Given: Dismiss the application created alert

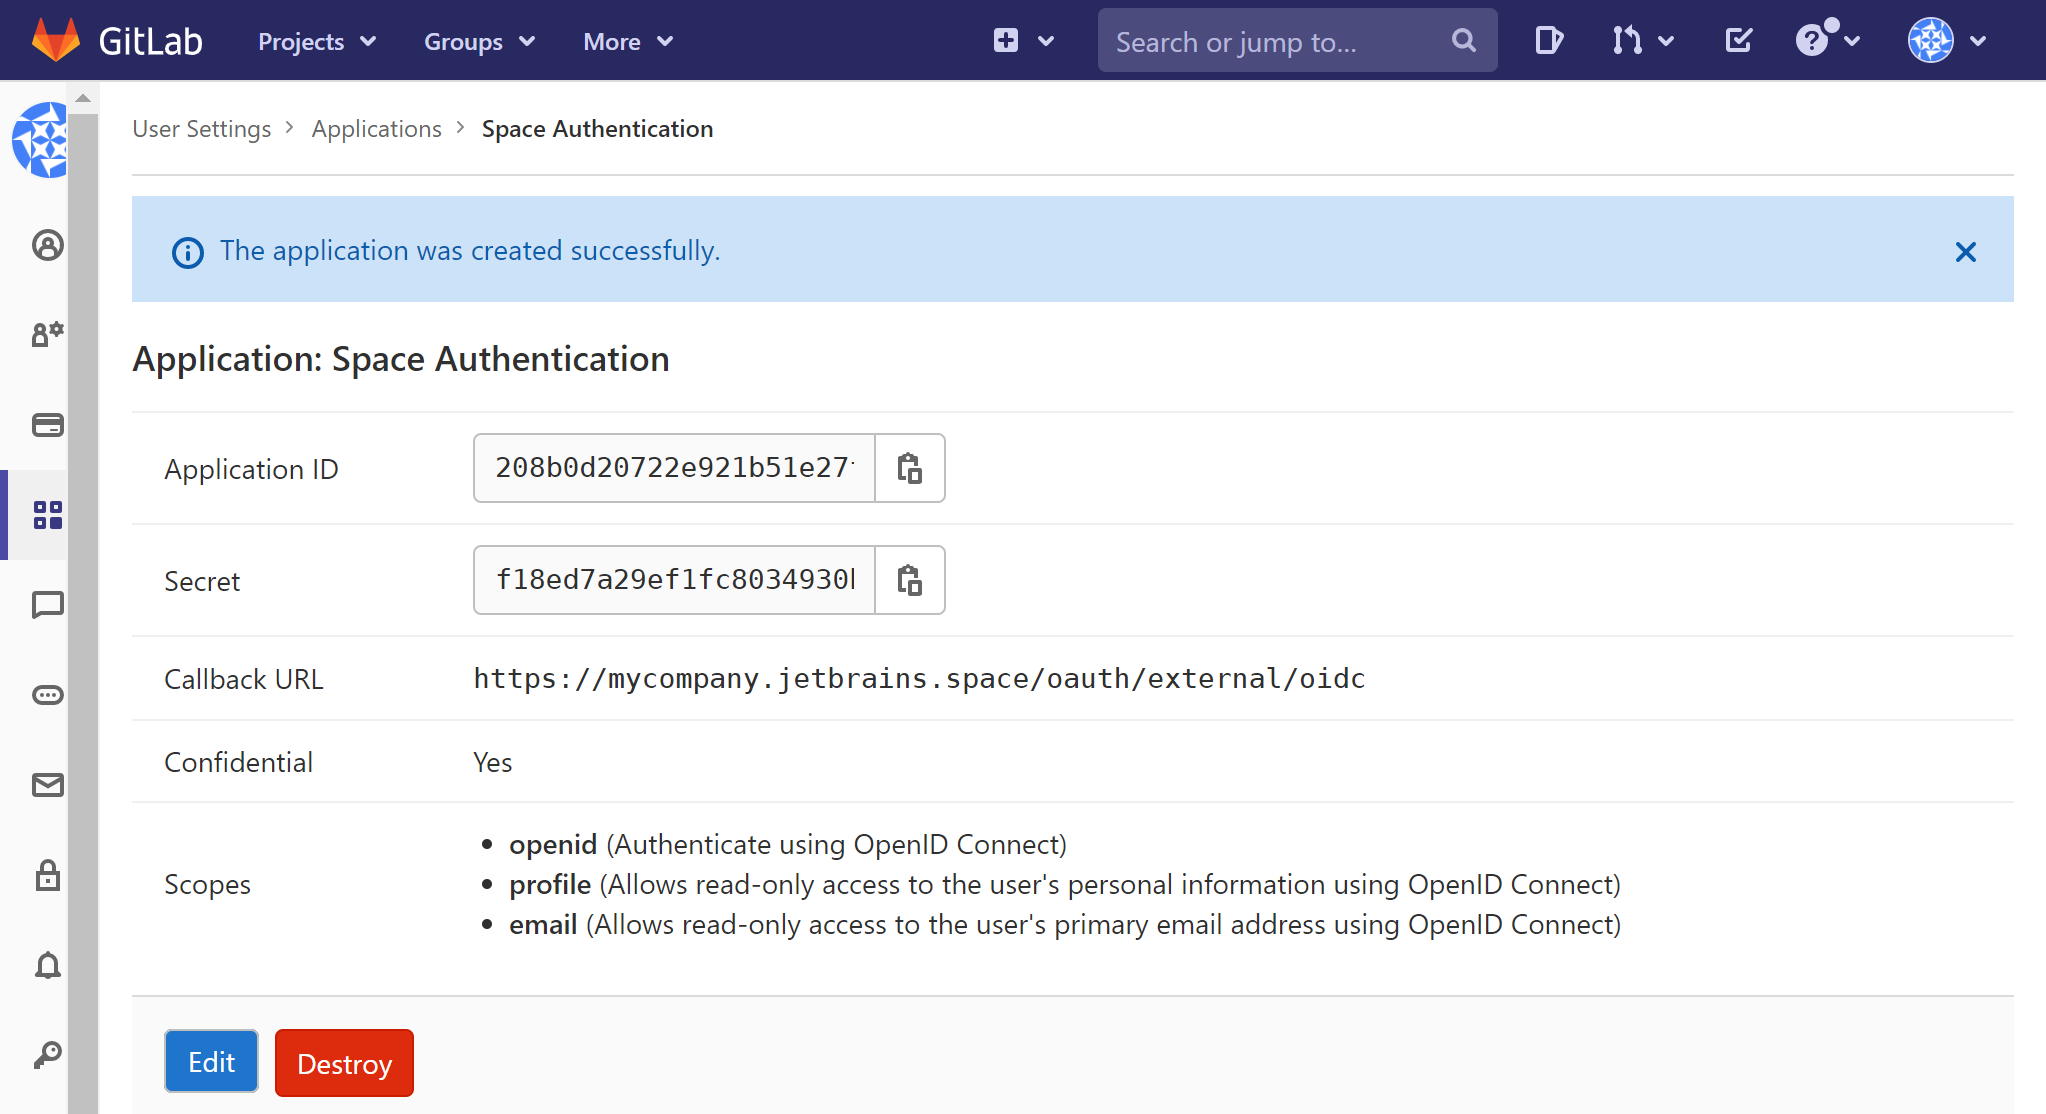Looking at the screenshot, I should coord(1966,251).
